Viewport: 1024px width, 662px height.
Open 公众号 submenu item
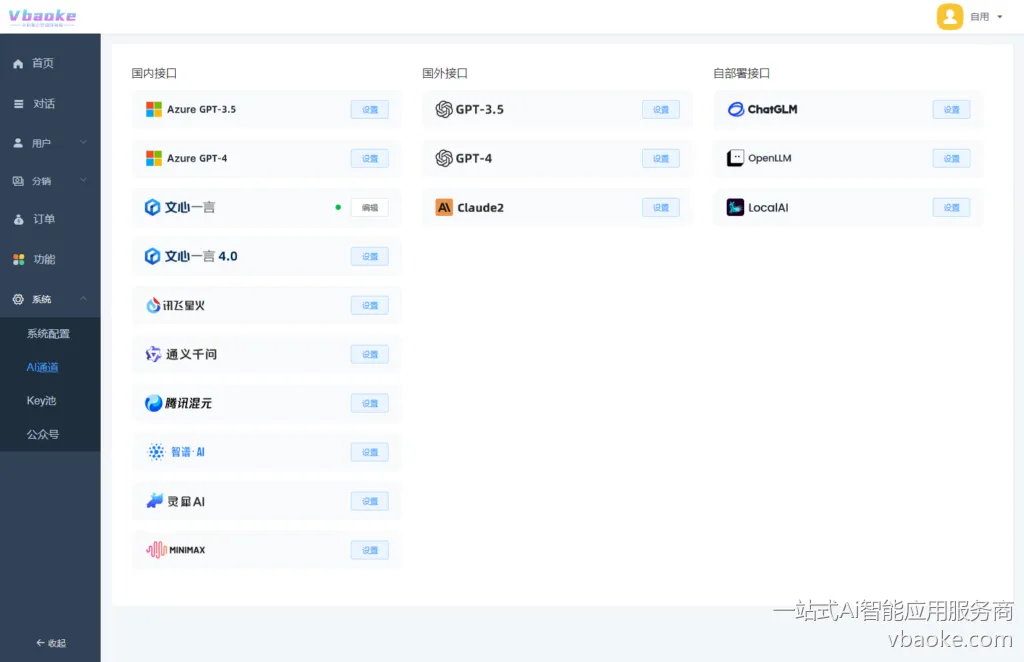coord(42,434)
